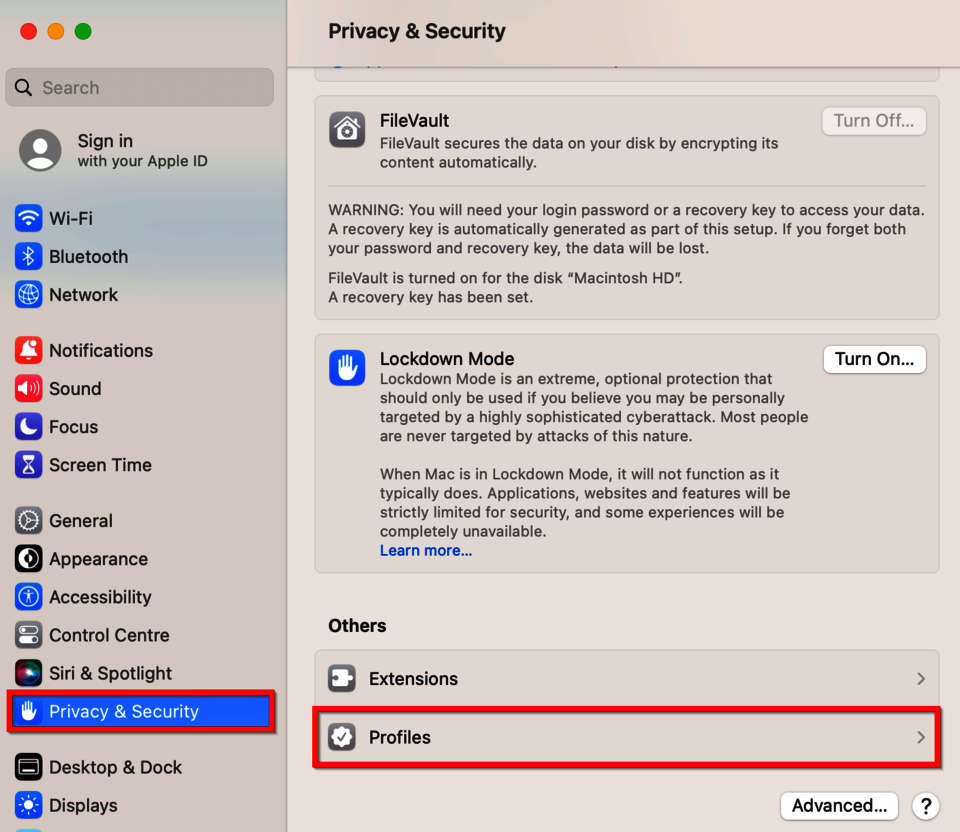Expand the Extensions row chevron

point(921,679)
